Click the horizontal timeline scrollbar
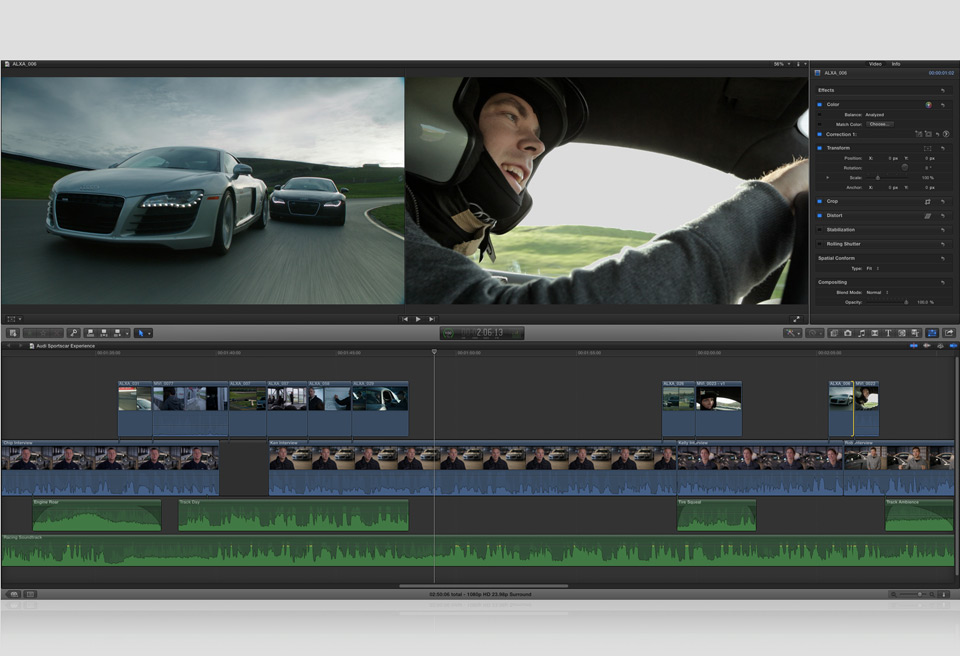The image size is (960, 656). click(x=484, y=586)
